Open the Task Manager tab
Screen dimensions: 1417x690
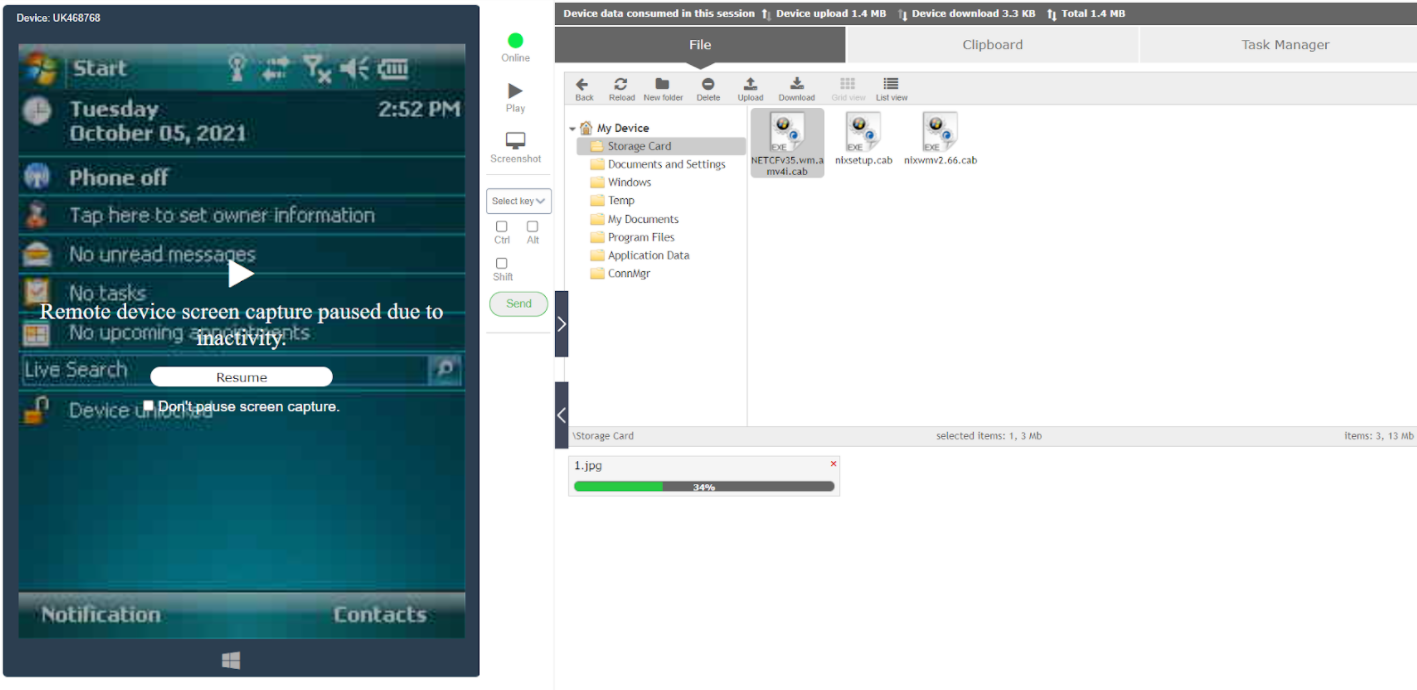1285,45
